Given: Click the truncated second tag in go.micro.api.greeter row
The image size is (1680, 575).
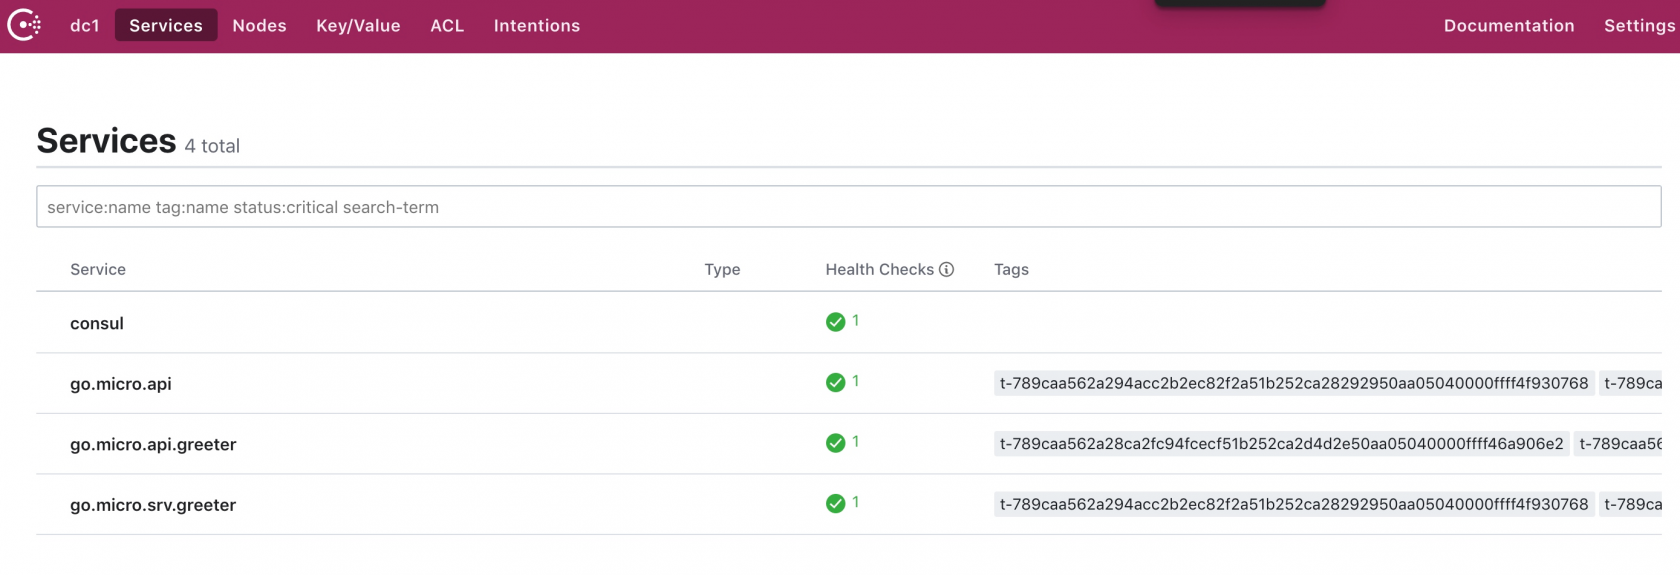Looking at the screenshot, I should pyautogui.click(x=1619, y=444).
